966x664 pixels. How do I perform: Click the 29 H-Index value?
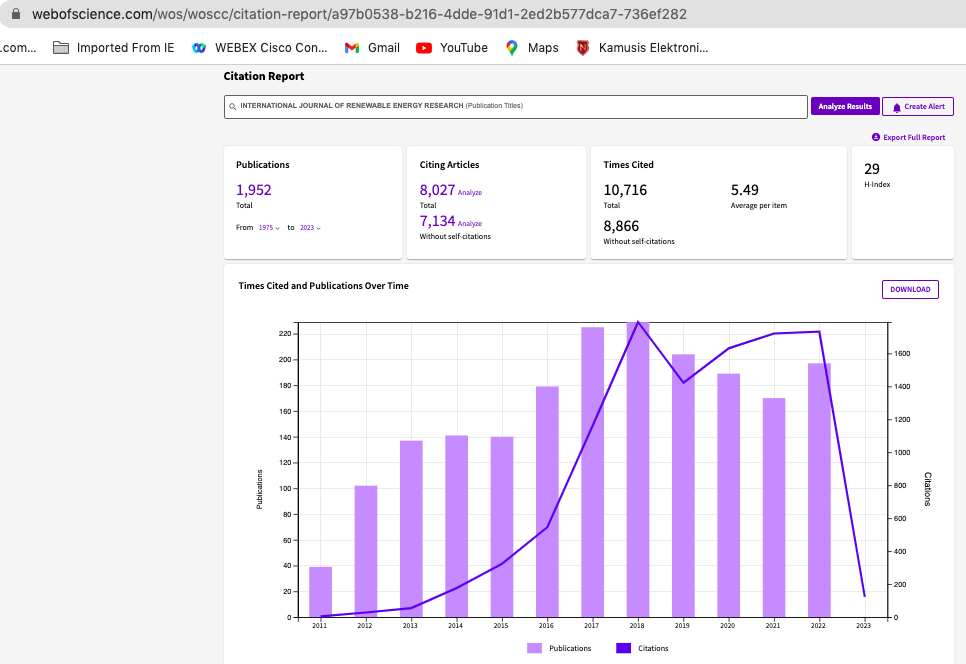coord(872,169)
